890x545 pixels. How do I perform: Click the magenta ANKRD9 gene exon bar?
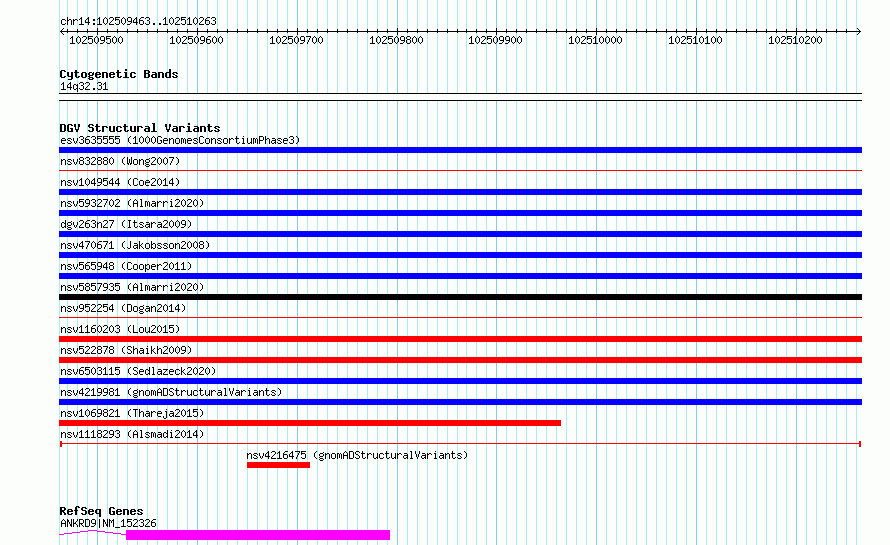[x=258, y=535]
